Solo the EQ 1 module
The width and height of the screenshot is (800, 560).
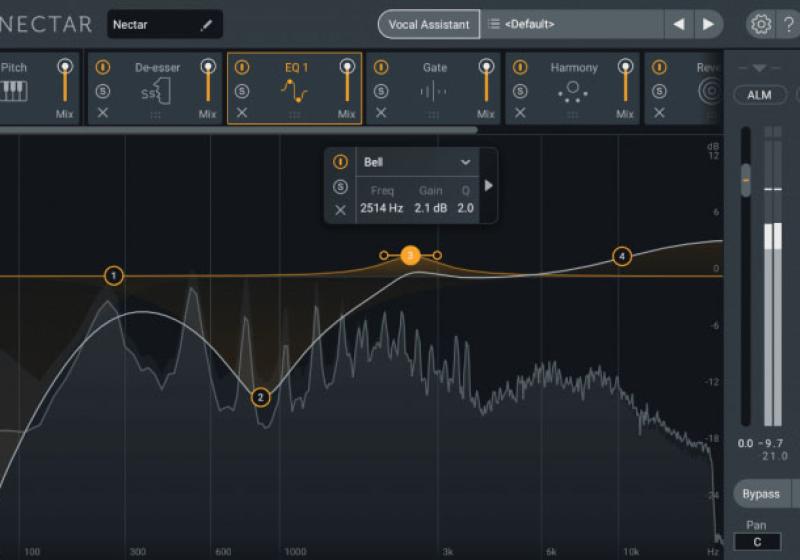[x=242, y=91]
